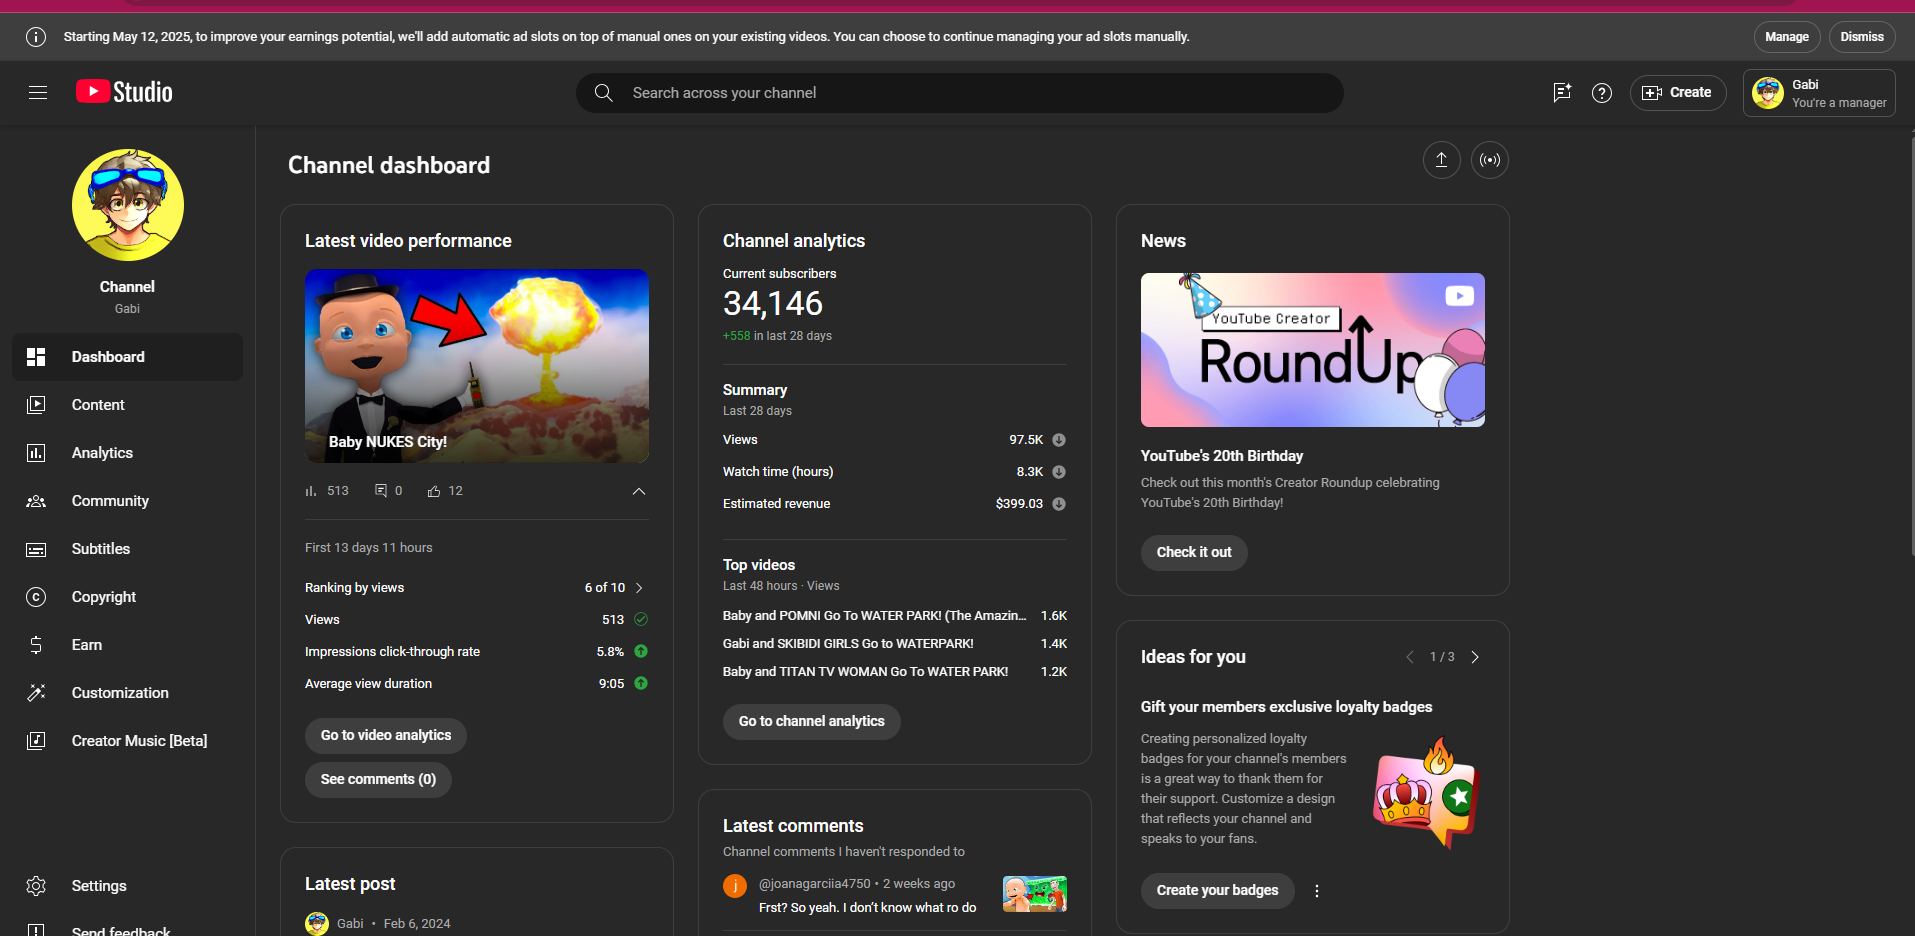The height and width of the screenshot is (936, 1915).
Task: Expand Ranking by views 6 of 10
Action: coord(477,588)
